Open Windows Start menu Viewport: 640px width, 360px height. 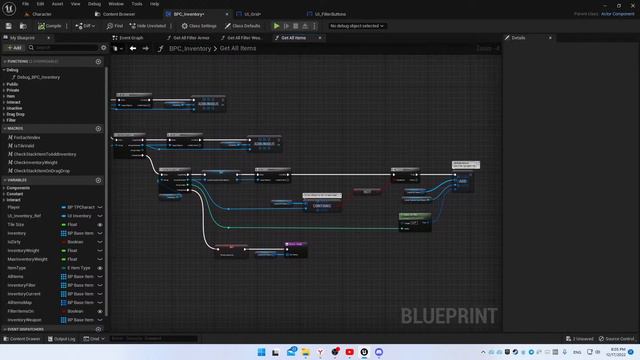[x=261, y=352]
